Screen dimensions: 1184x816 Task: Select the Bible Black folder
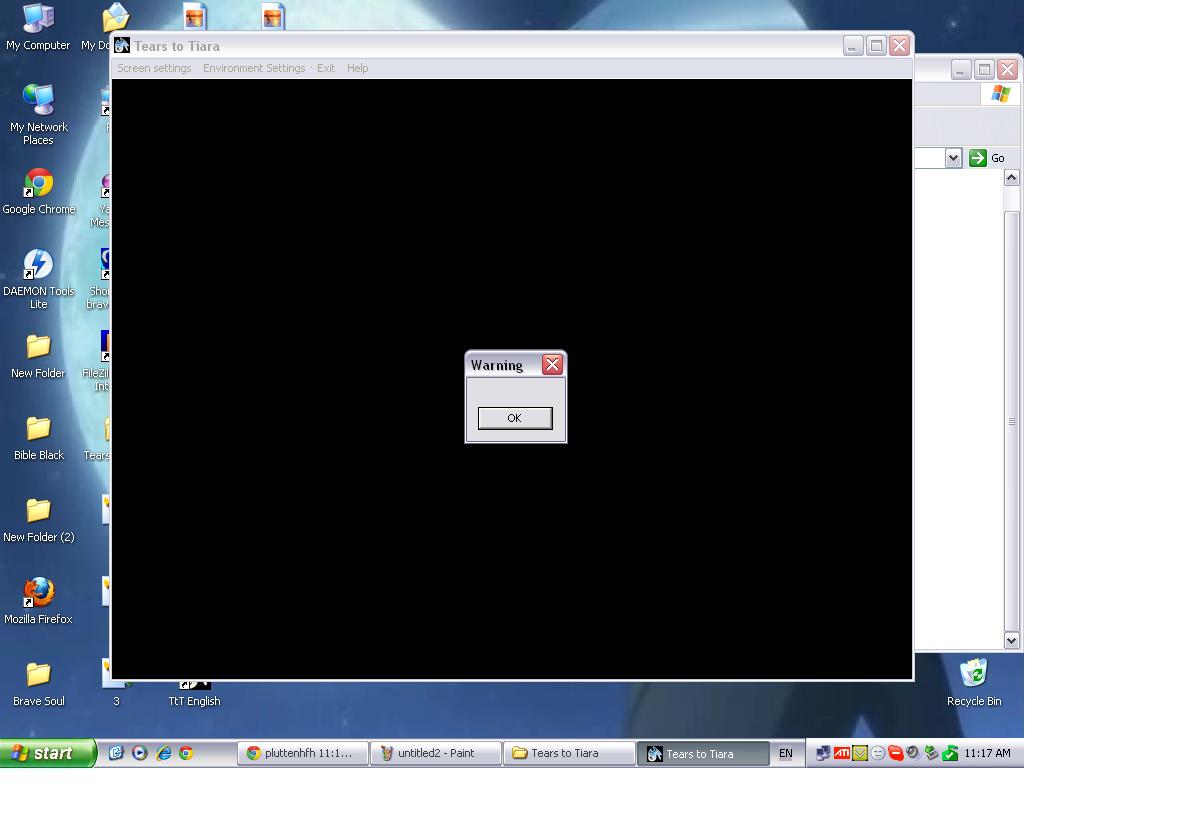[x=39, y=438]
